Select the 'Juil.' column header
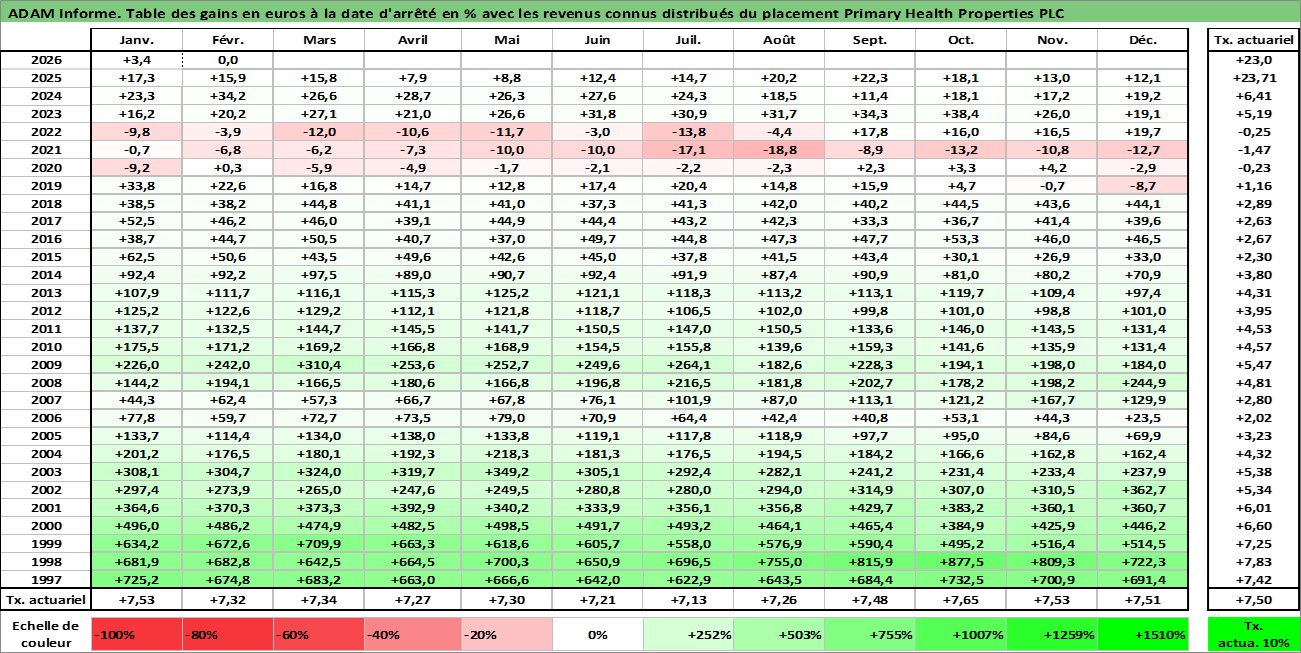 coord(688,40)
